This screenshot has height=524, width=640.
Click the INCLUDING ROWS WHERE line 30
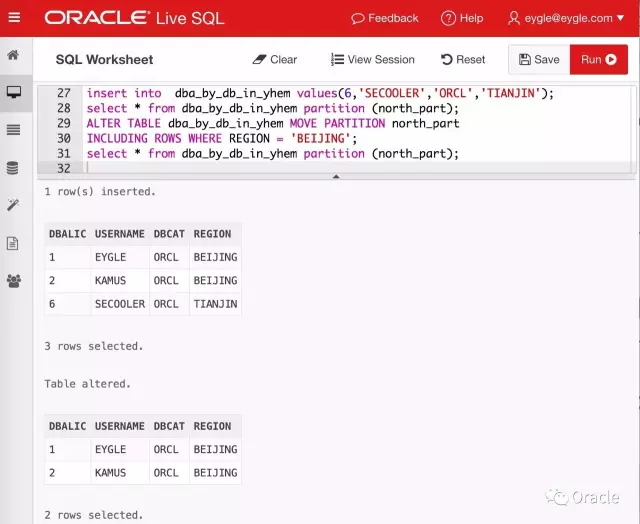[222, 138]
